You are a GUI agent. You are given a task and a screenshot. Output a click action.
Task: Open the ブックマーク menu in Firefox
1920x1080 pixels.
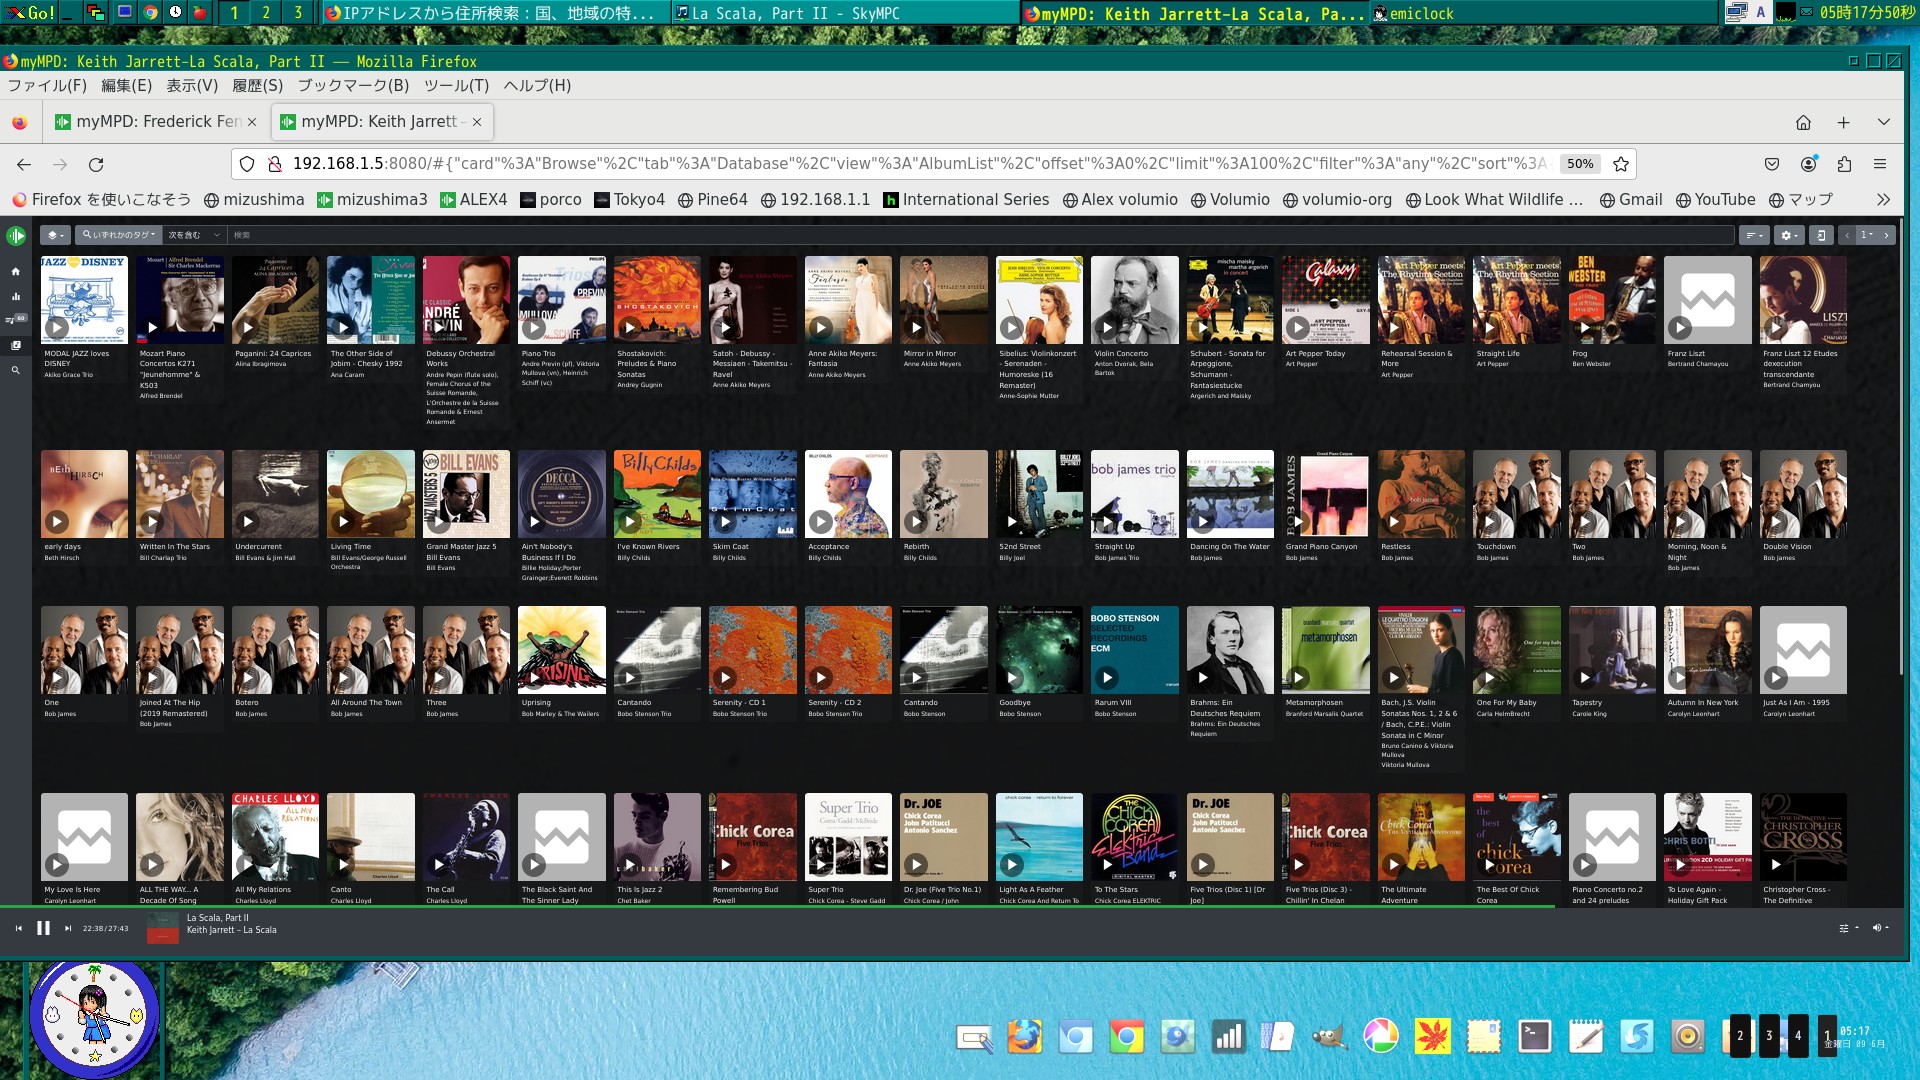(x=351, y=86)
